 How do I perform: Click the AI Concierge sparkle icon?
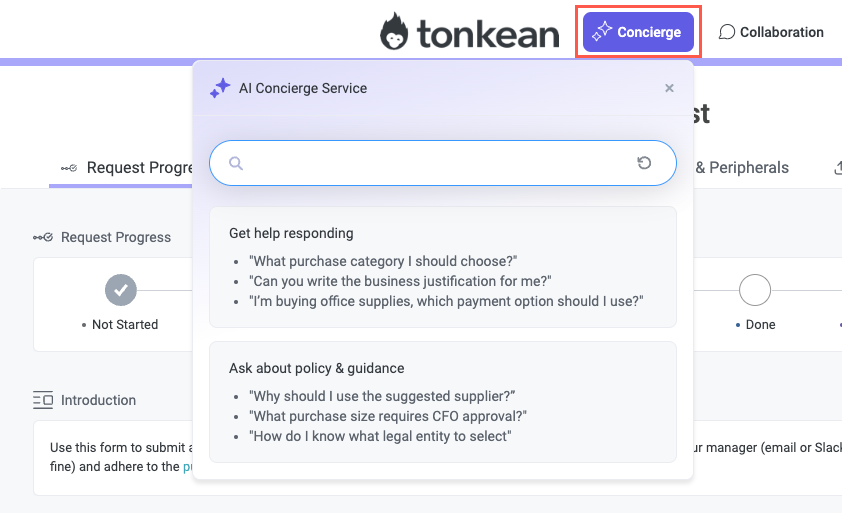(220, 88)
